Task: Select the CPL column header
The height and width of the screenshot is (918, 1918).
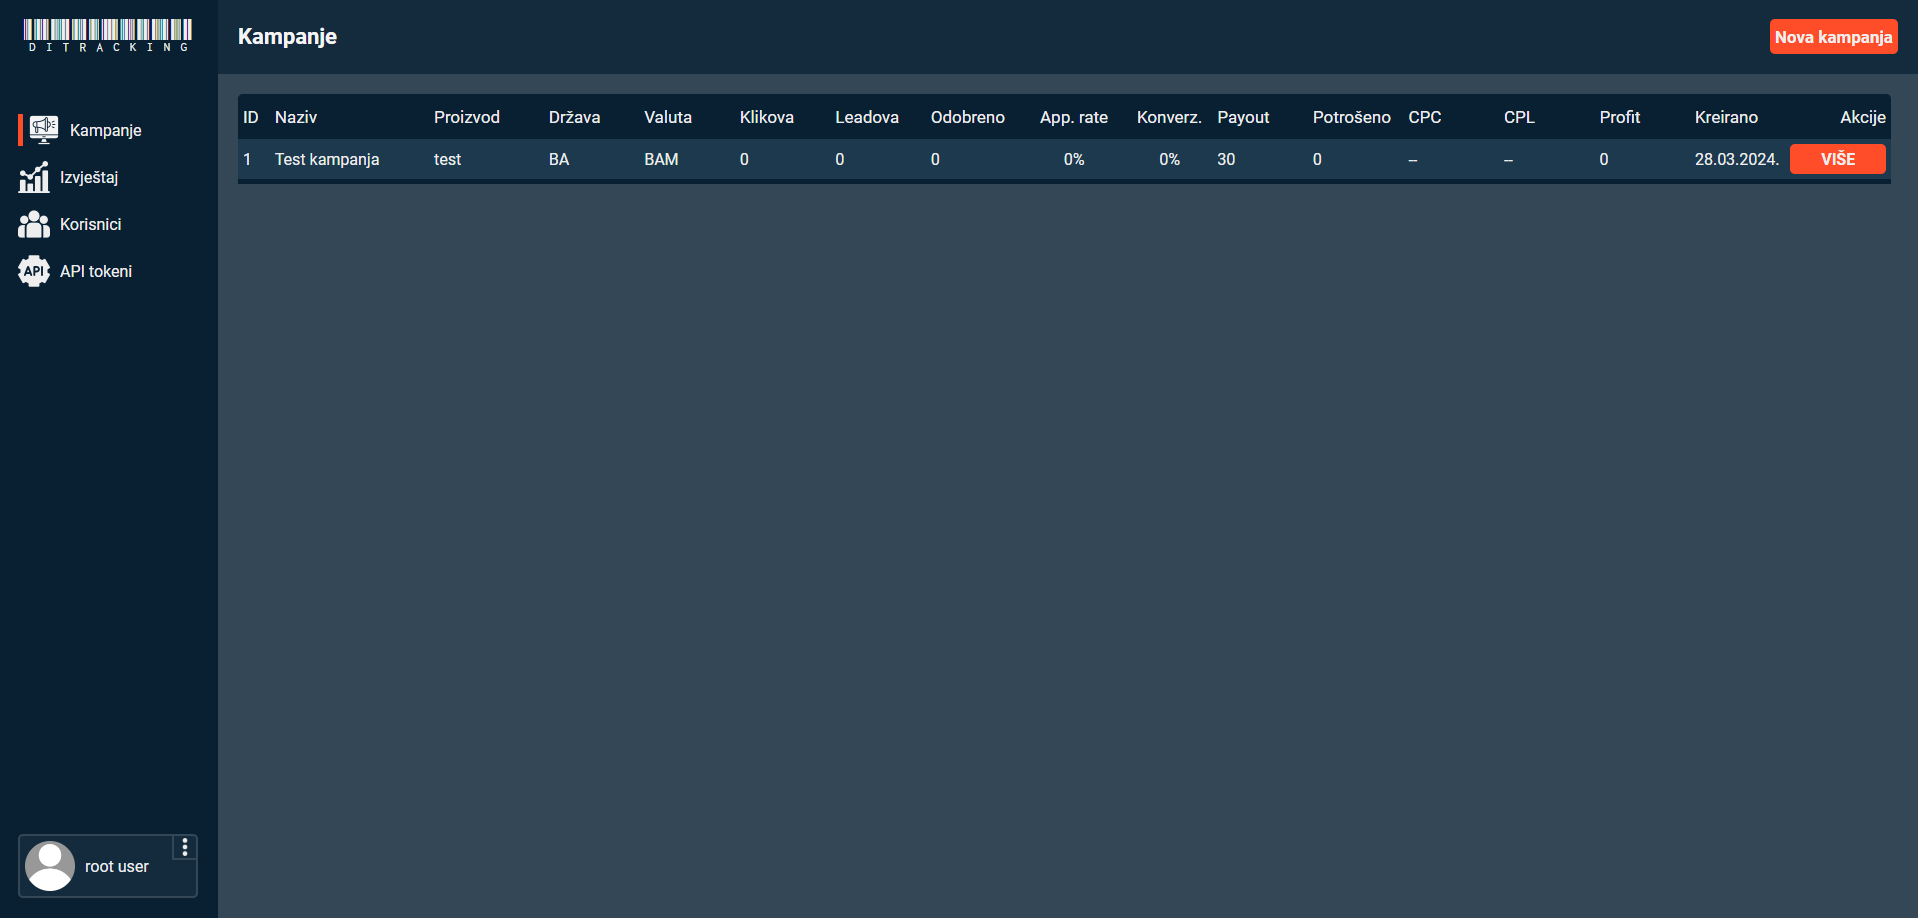Action: pyautogui.click(x=1519, y=117)
